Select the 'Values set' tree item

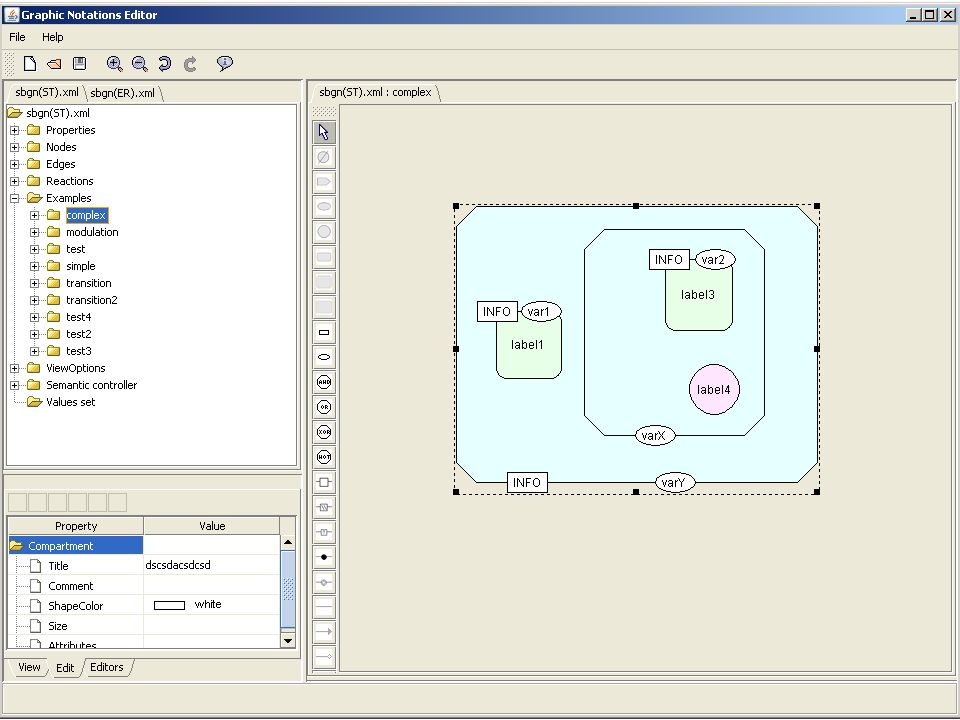click(70, 402)
